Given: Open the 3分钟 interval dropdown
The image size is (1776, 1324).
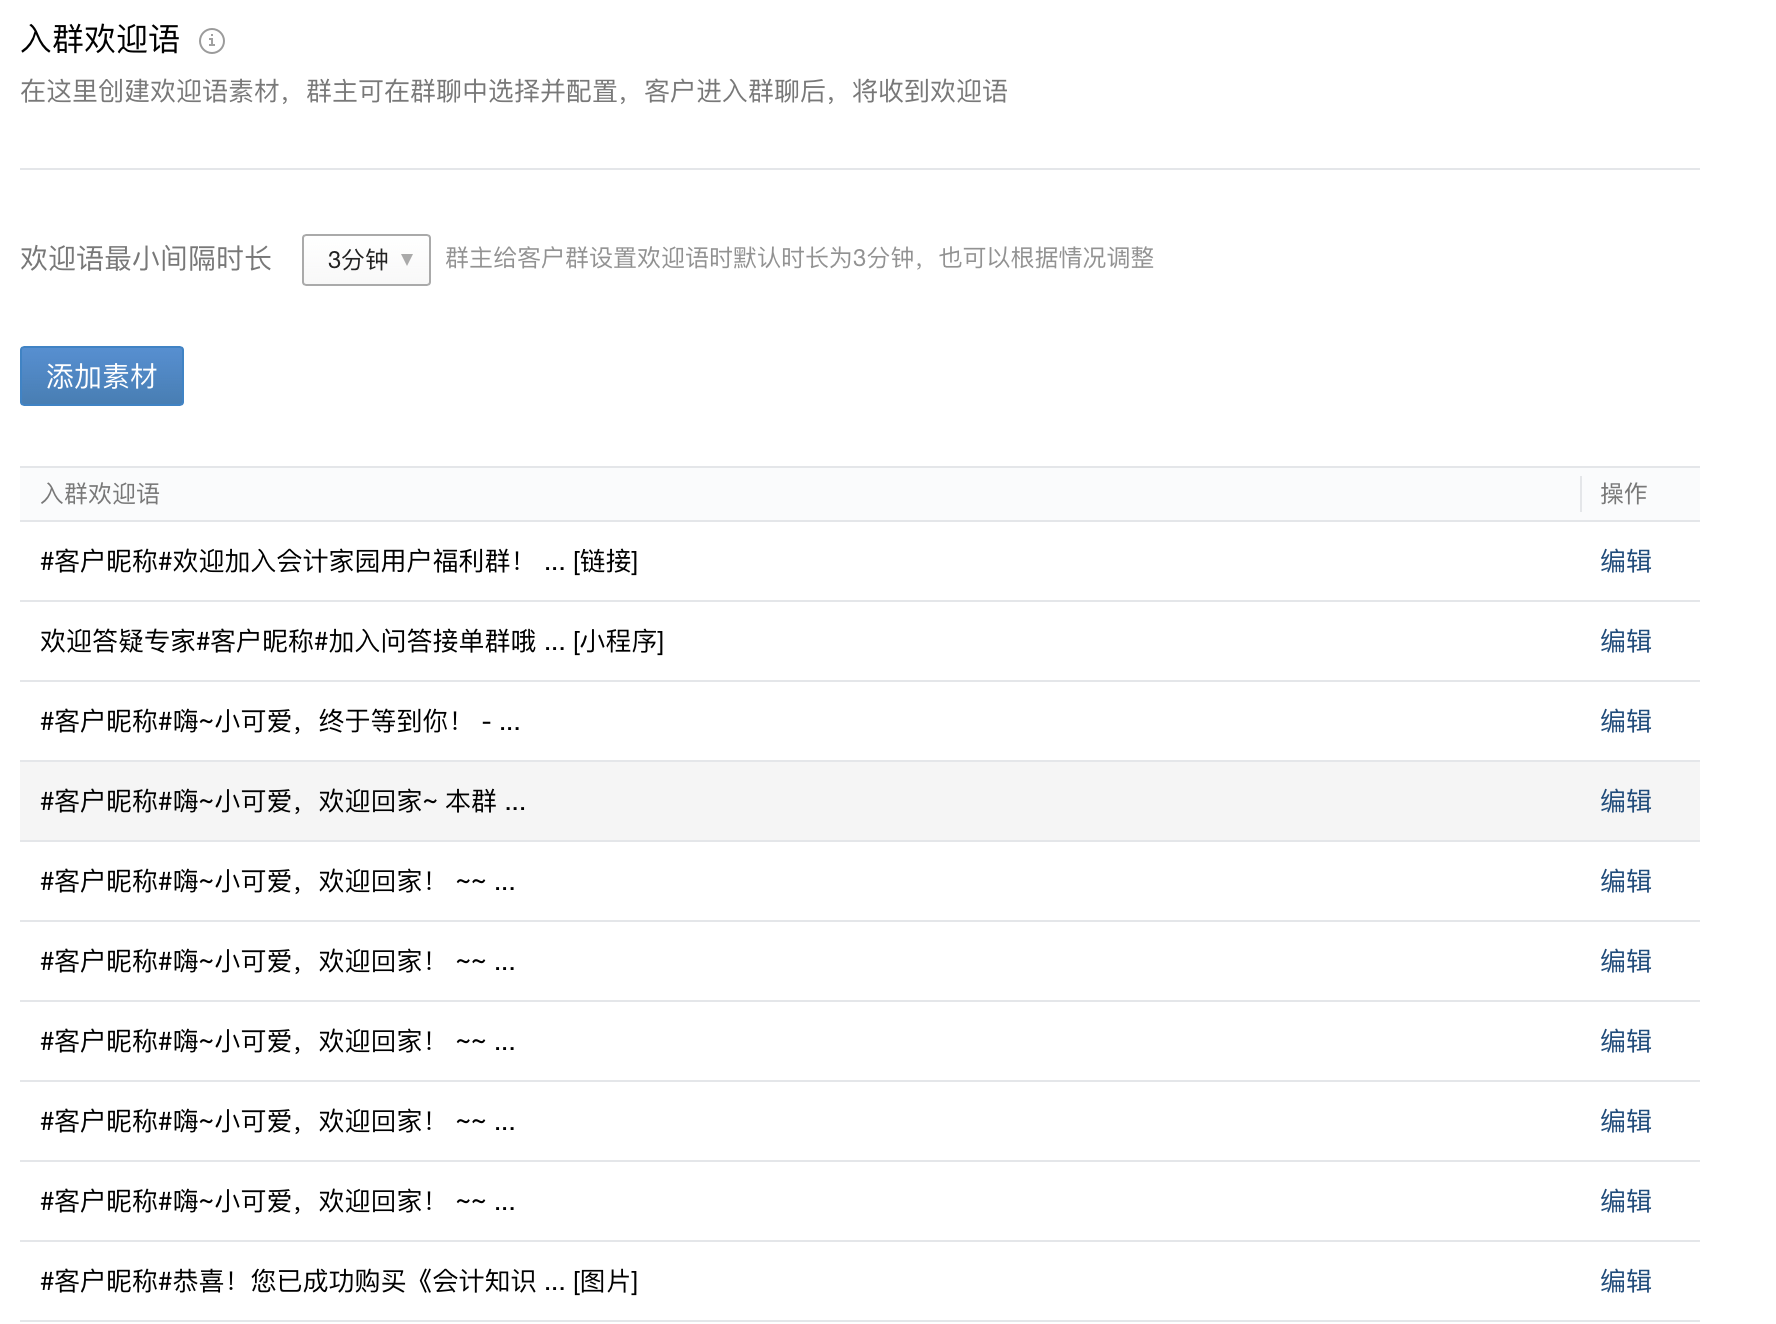Looking at the screenshot, I should click(x=366, y=260).
